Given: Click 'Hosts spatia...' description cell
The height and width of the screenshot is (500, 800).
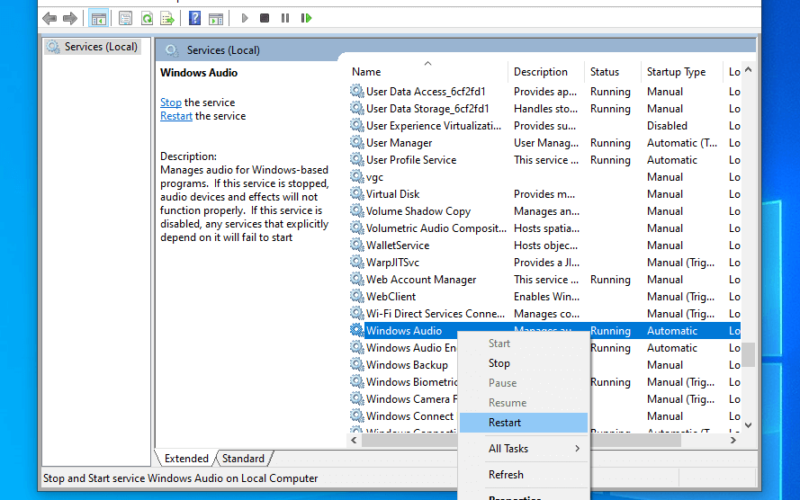Looking at the screenshot, I should 546,228.
